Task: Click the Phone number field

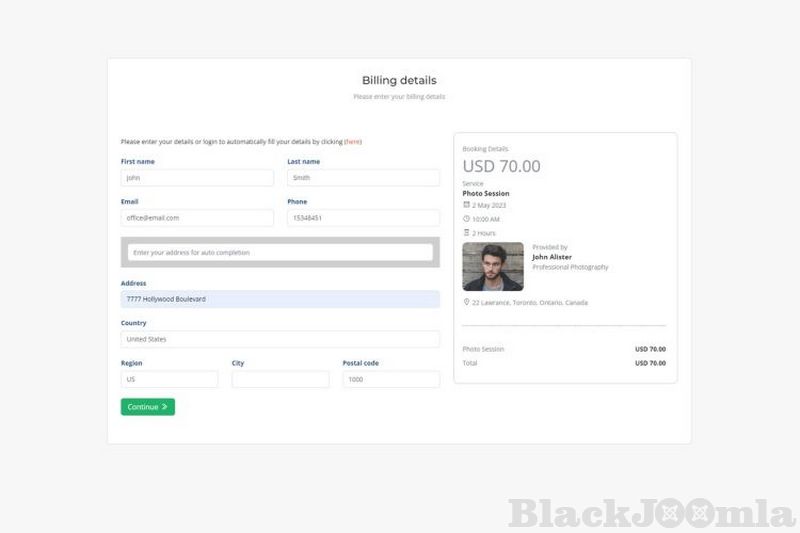Action: coord(363,218)
